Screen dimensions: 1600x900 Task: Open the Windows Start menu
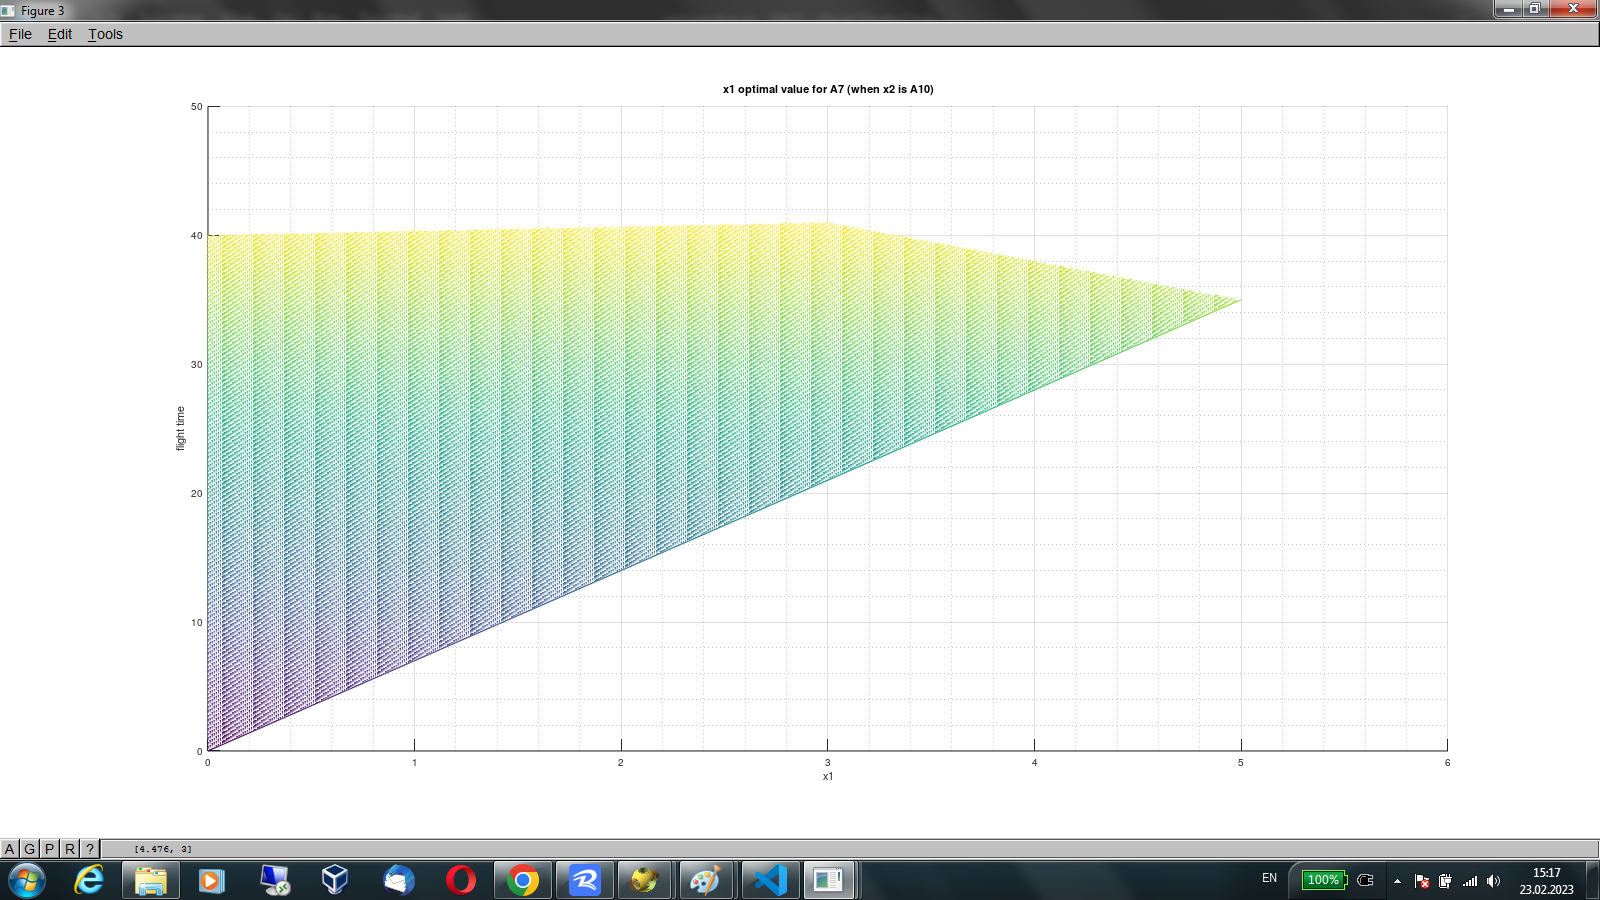(27, 881)
